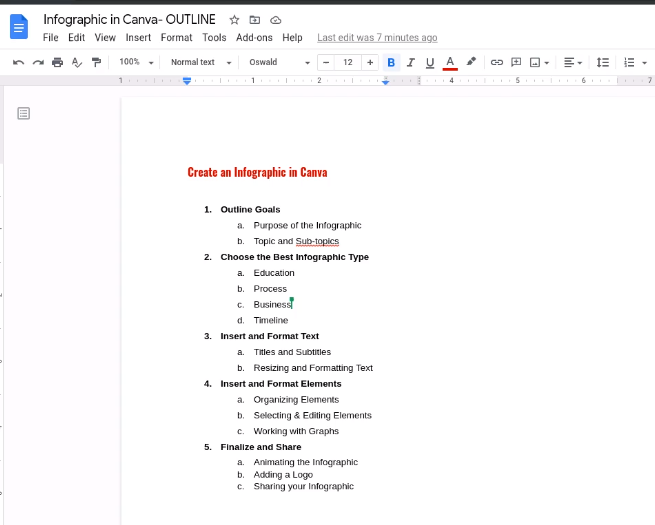Click the Redo arrow
655x525 pixels.
click(38, 62)
